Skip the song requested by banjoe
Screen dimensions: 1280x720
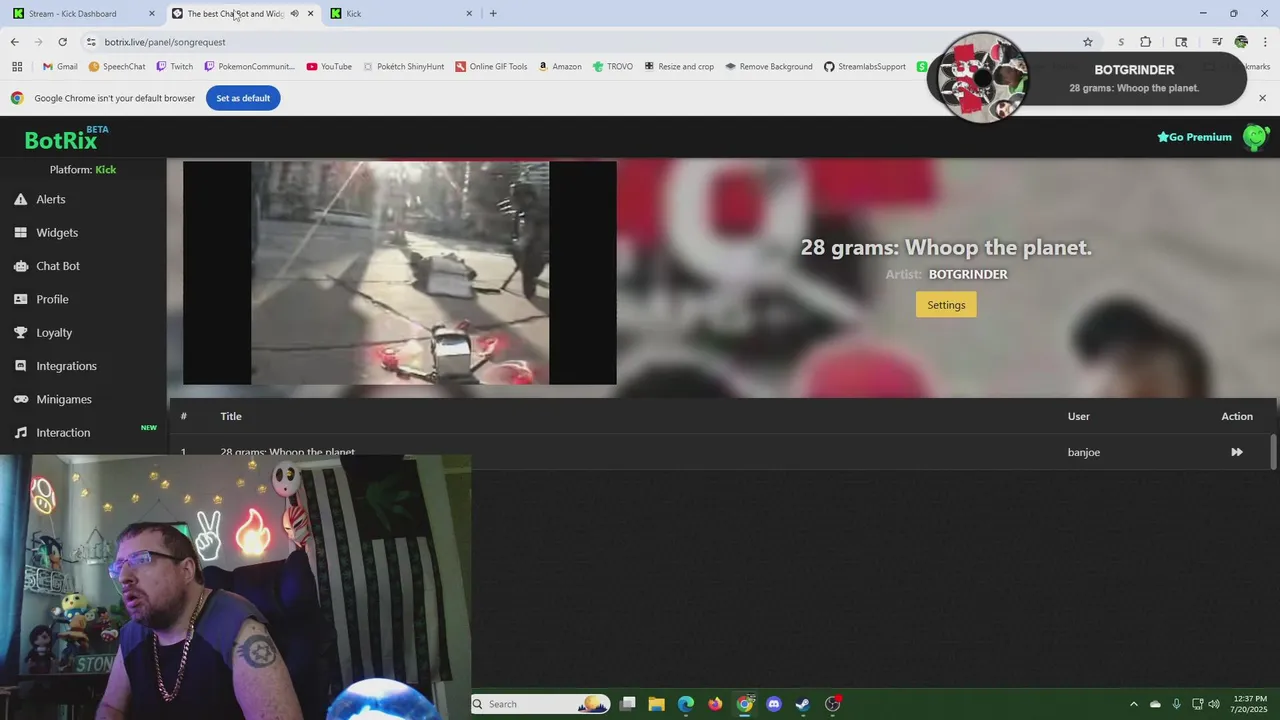coord(1237,452)
